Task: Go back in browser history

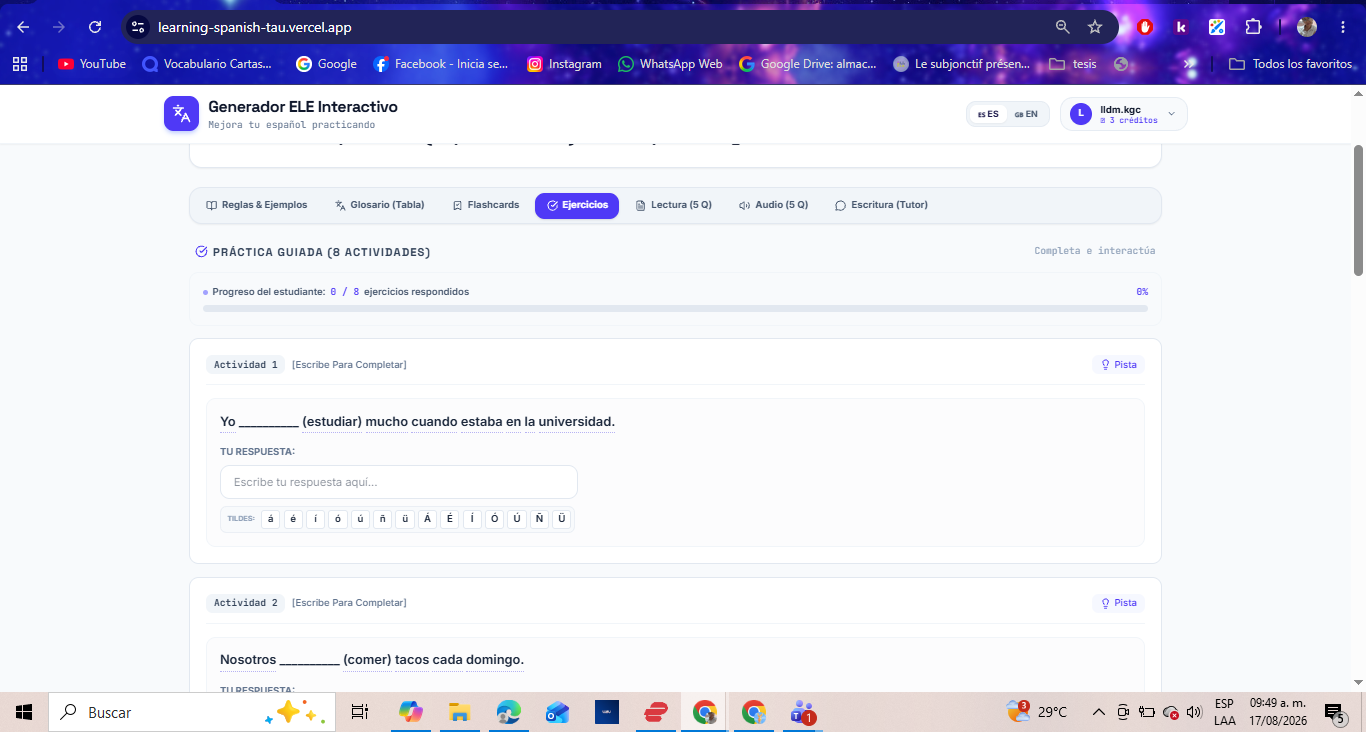Action: pos(23,27)
